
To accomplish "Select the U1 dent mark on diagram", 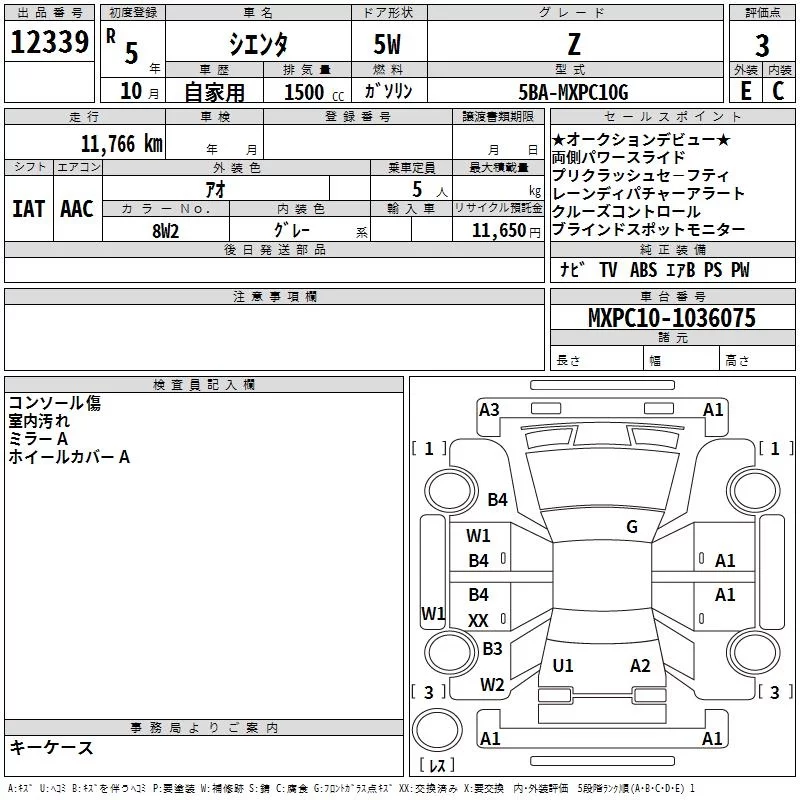I will [x=563, y=665].
